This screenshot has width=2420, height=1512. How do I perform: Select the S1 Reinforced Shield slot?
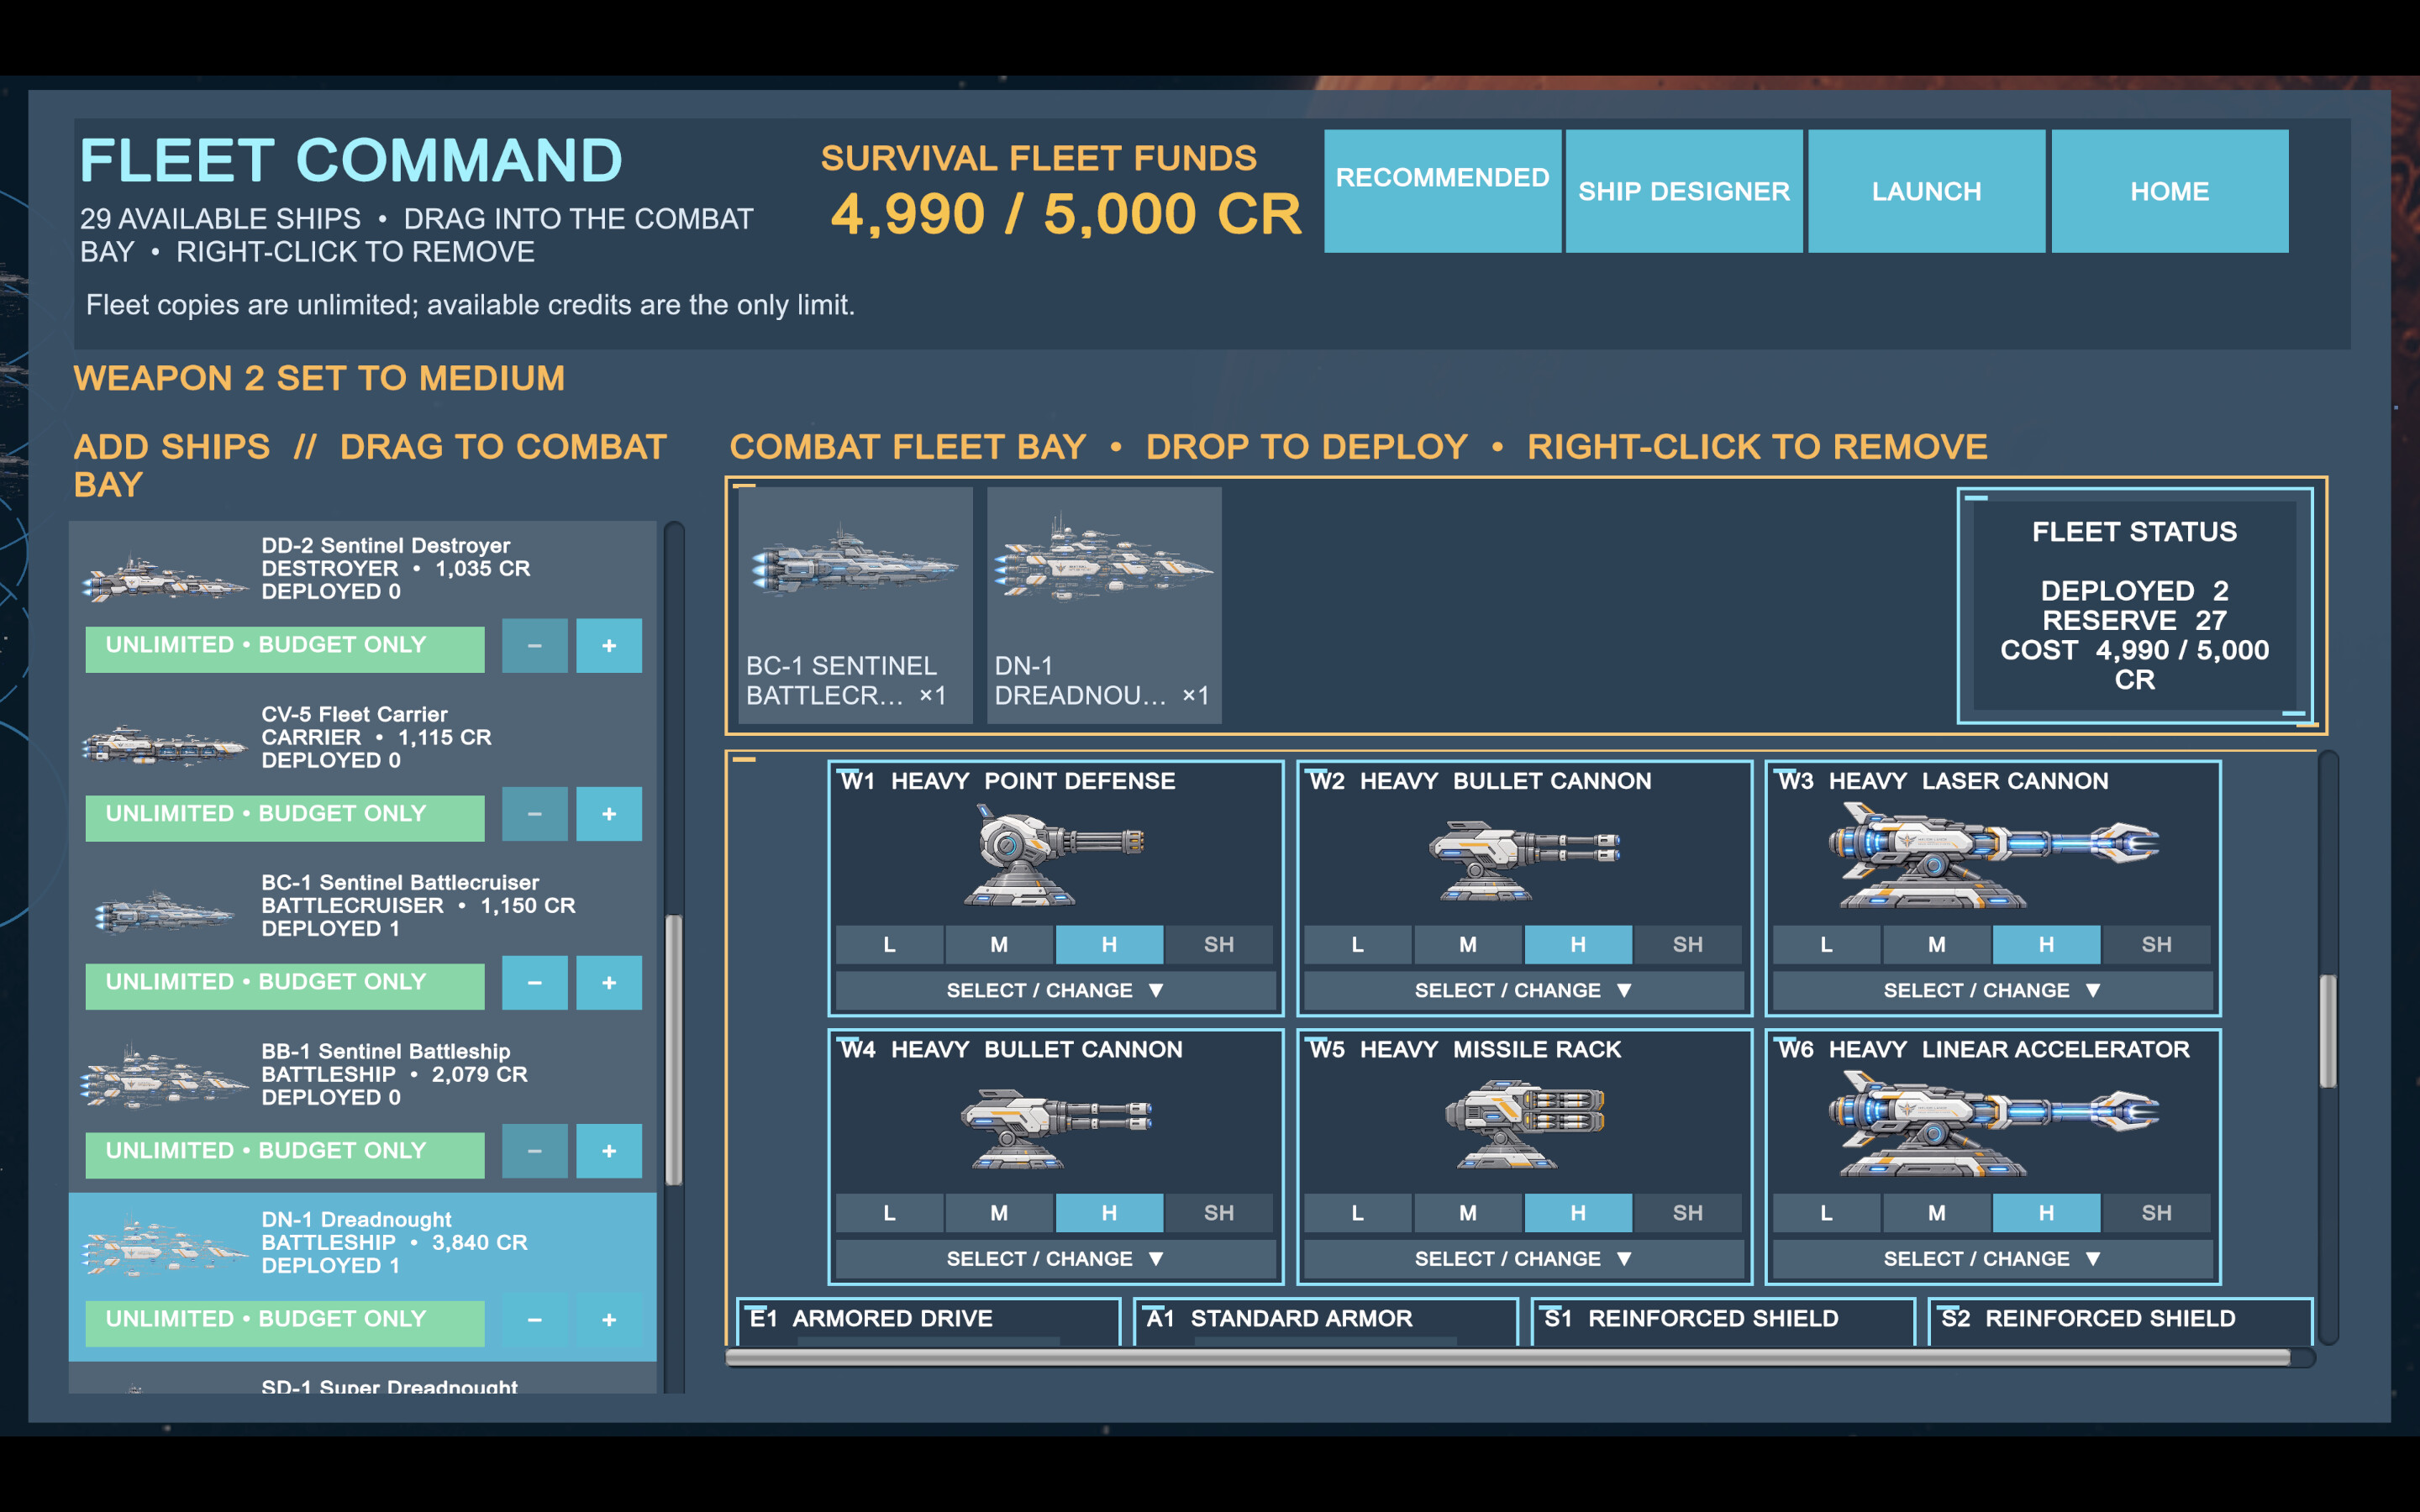click(1723, 1321)
